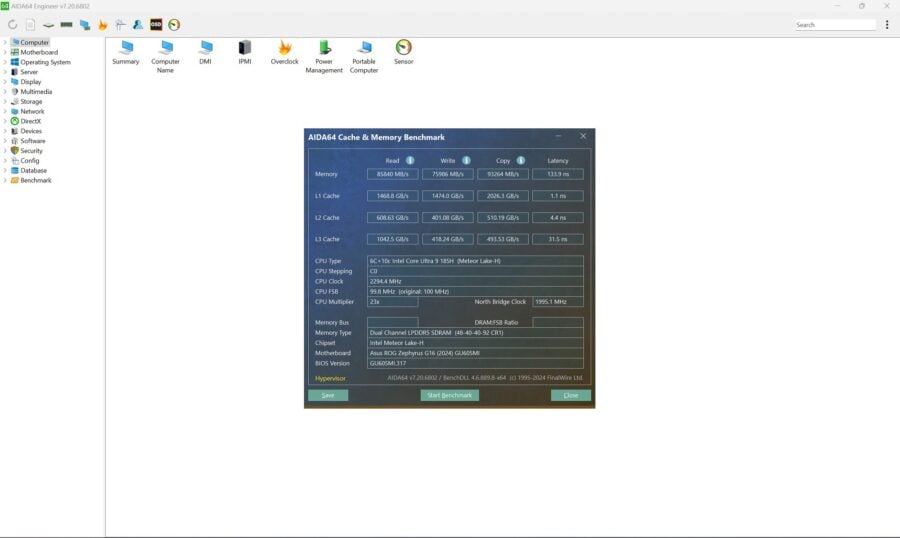Click the info icon next to Copy
Viewport: 900px width, 538px height.
click(521, 160)
